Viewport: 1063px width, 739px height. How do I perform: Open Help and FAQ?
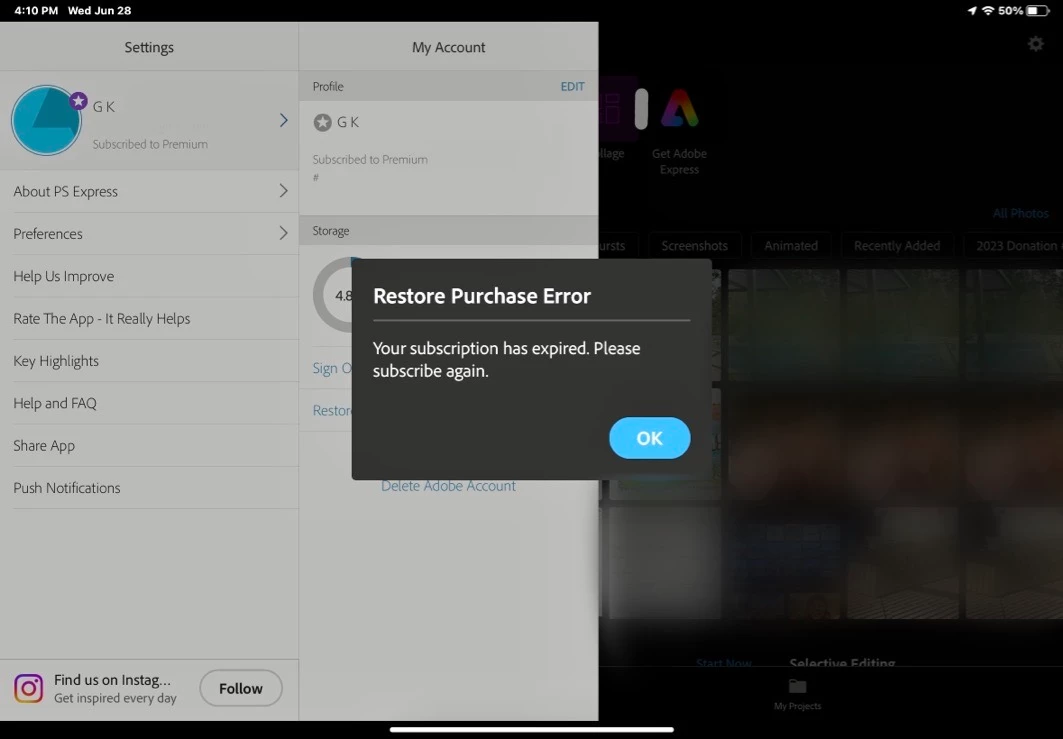149,403
